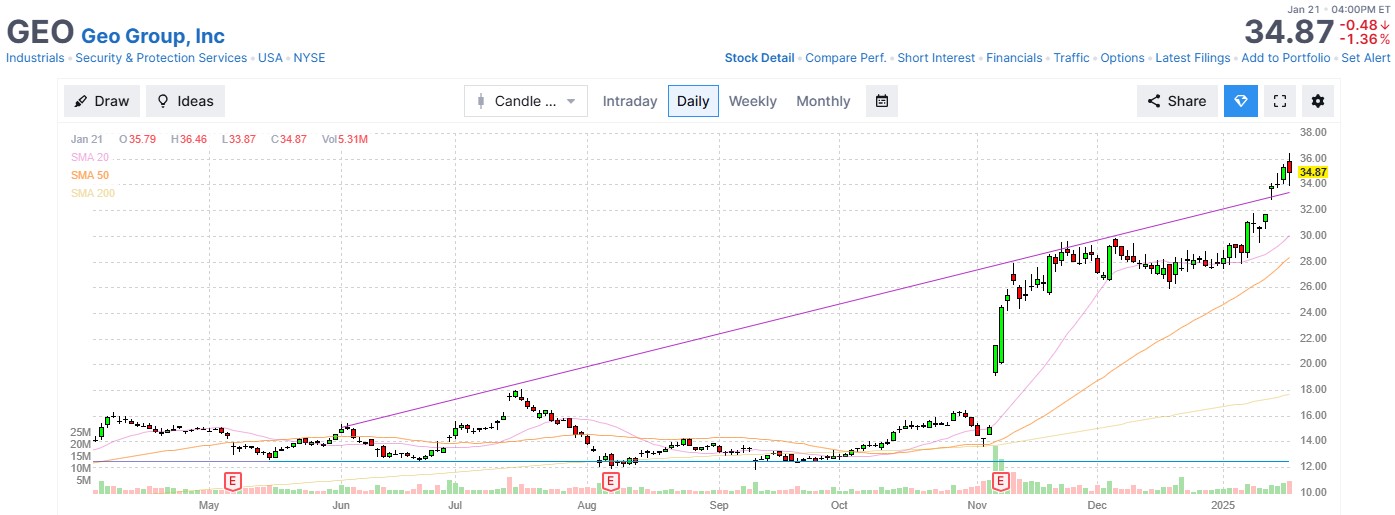This screenshot has width=1395, height=515.
Task: Open the USA country link
Action: (x=270, y=58)
